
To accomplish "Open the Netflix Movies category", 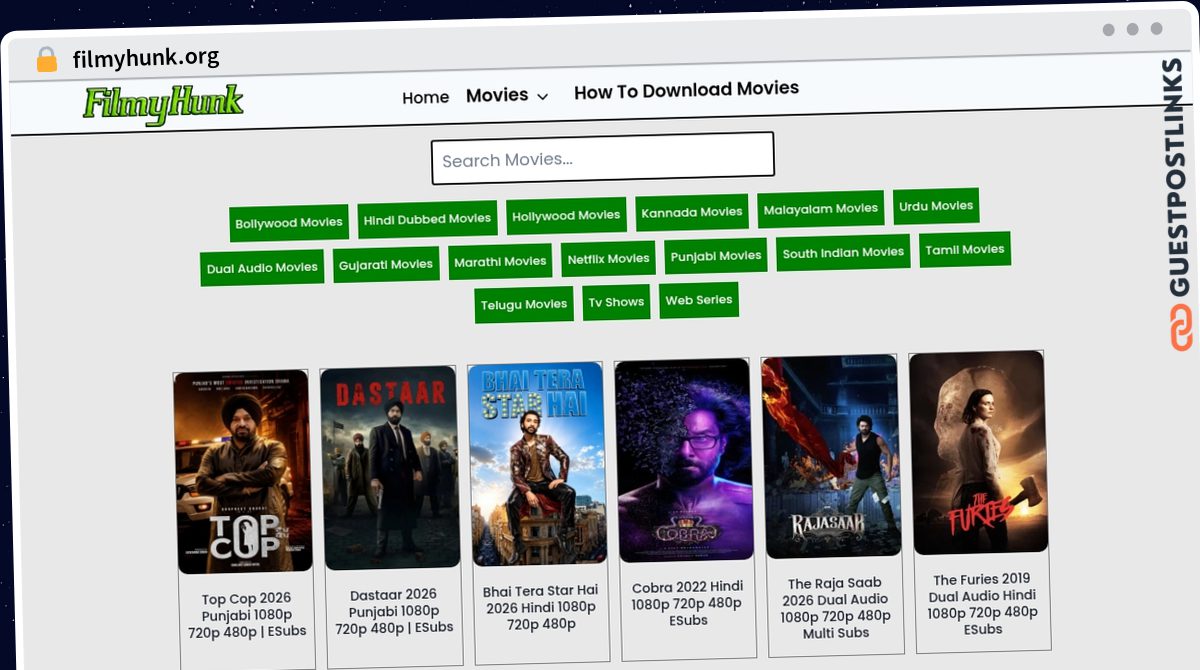I will click(608, 259).
